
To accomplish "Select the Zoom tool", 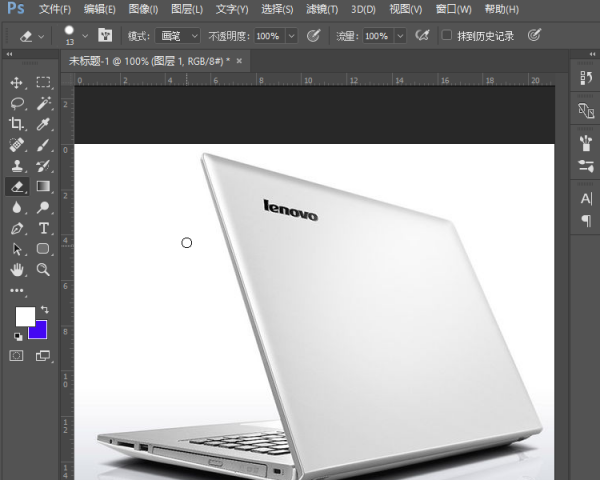I will (x=43, y=269).
